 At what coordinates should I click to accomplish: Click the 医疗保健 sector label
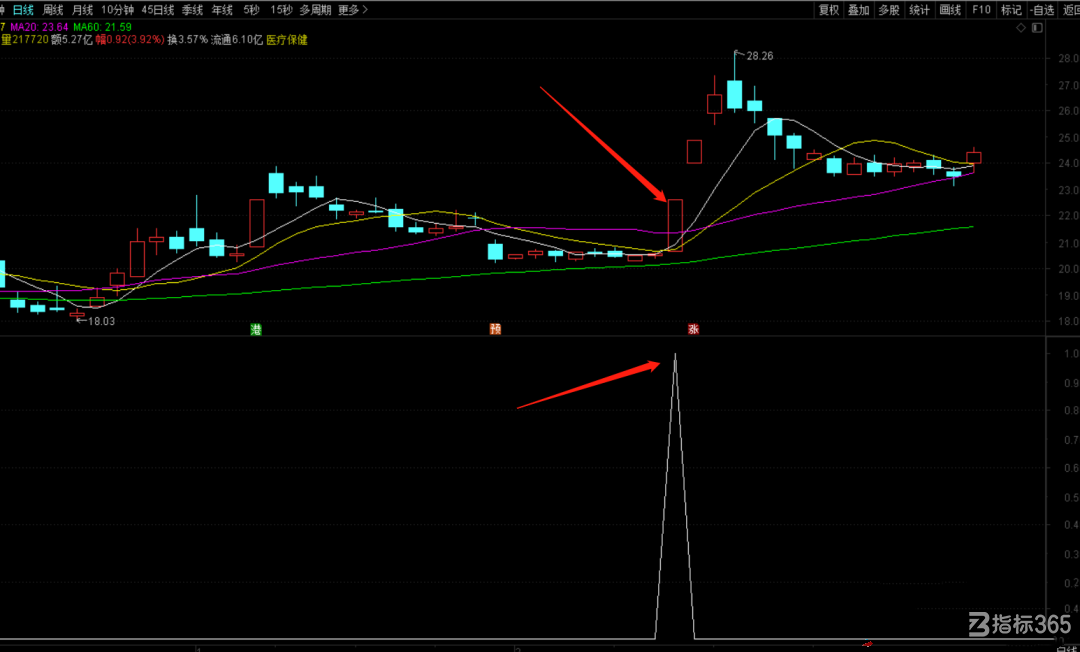click(287, 40)
